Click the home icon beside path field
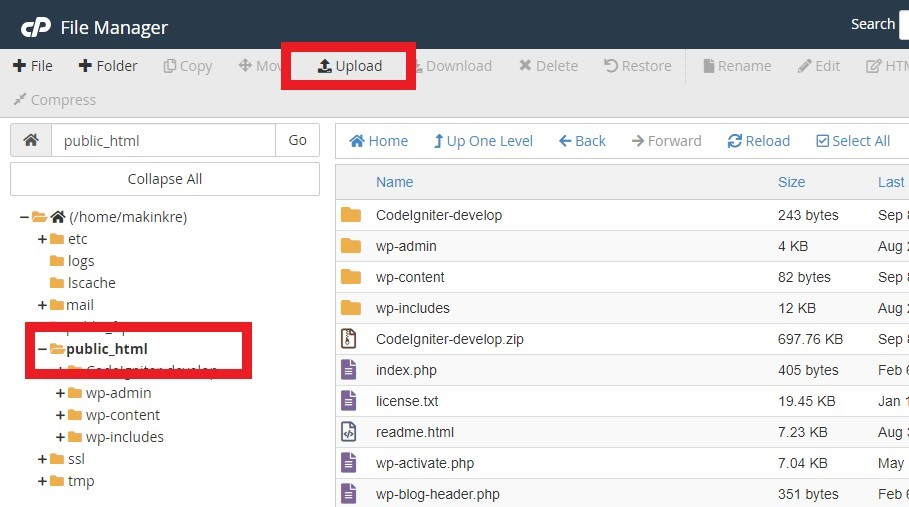This screenshot has height=507, width=909. [x=31, y=140]
